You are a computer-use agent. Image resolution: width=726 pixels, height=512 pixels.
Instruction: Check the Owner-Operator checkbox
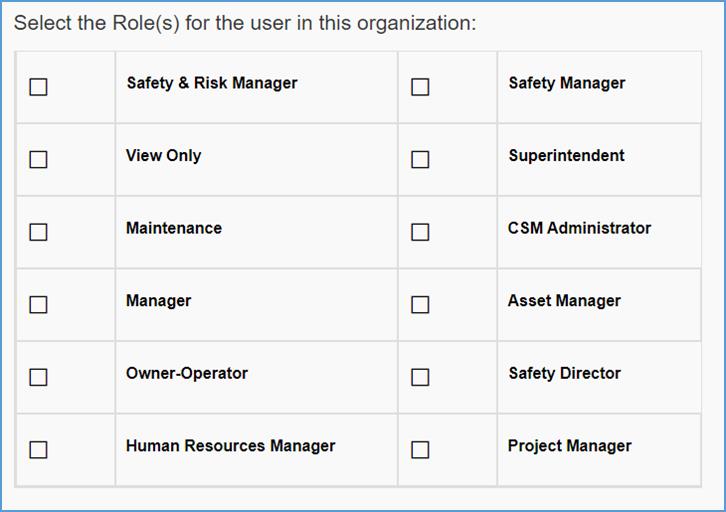pyautogui.click(x=38, y=377)
